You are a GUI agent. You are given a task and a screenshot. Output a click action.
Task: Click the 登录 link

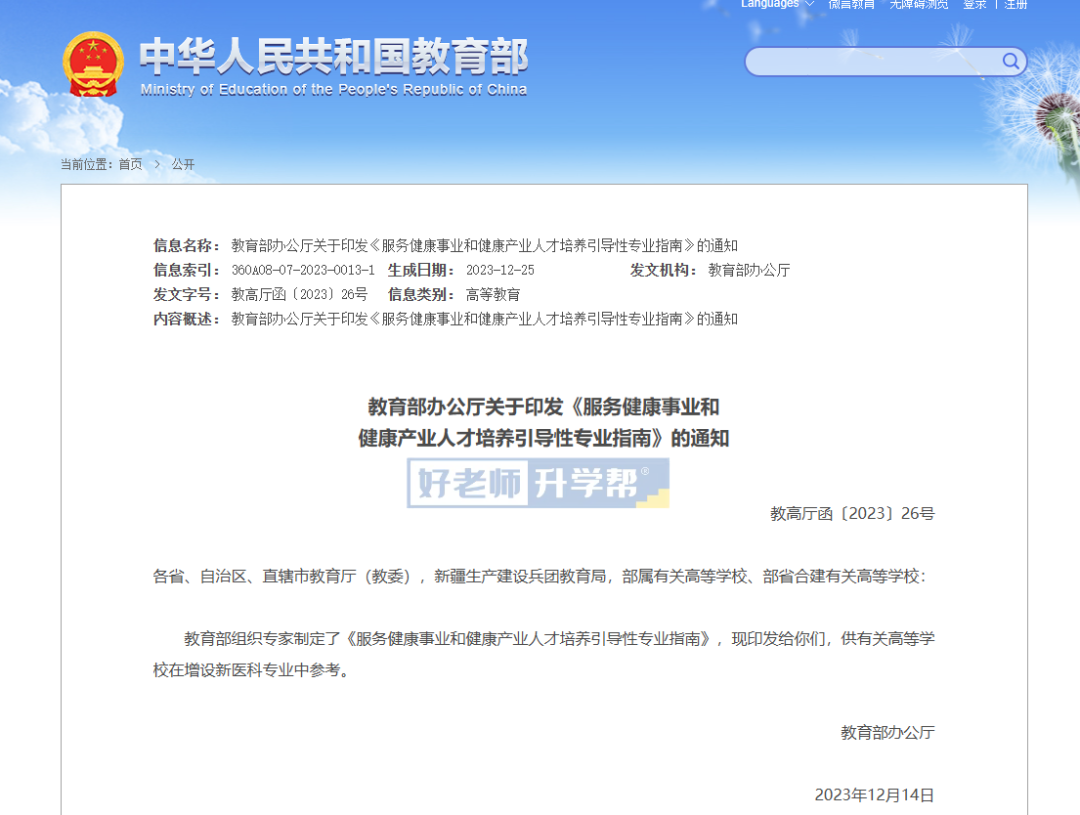975,4
